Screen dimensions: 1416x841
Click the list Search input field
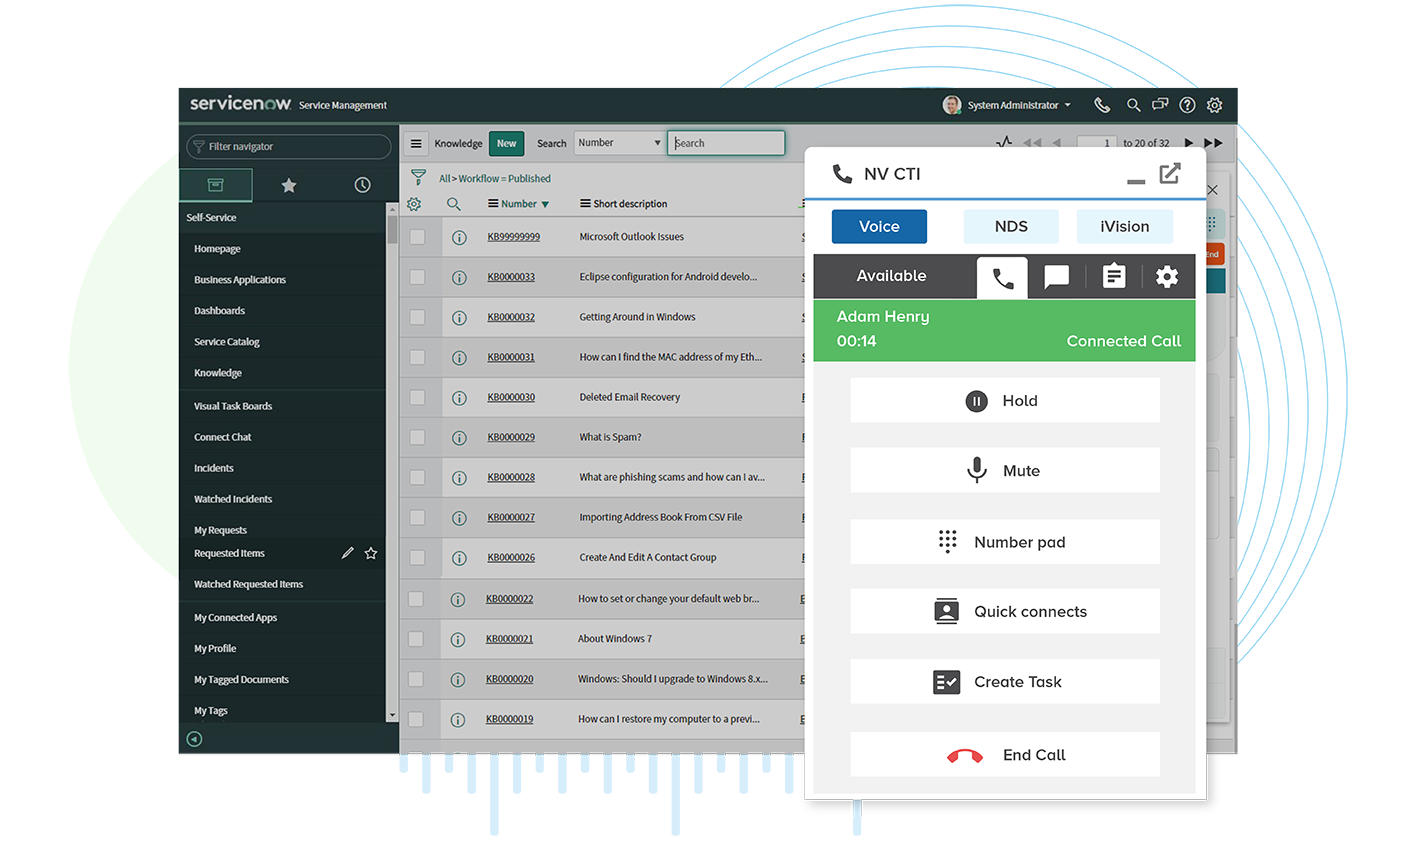click(x=726, y=143)
